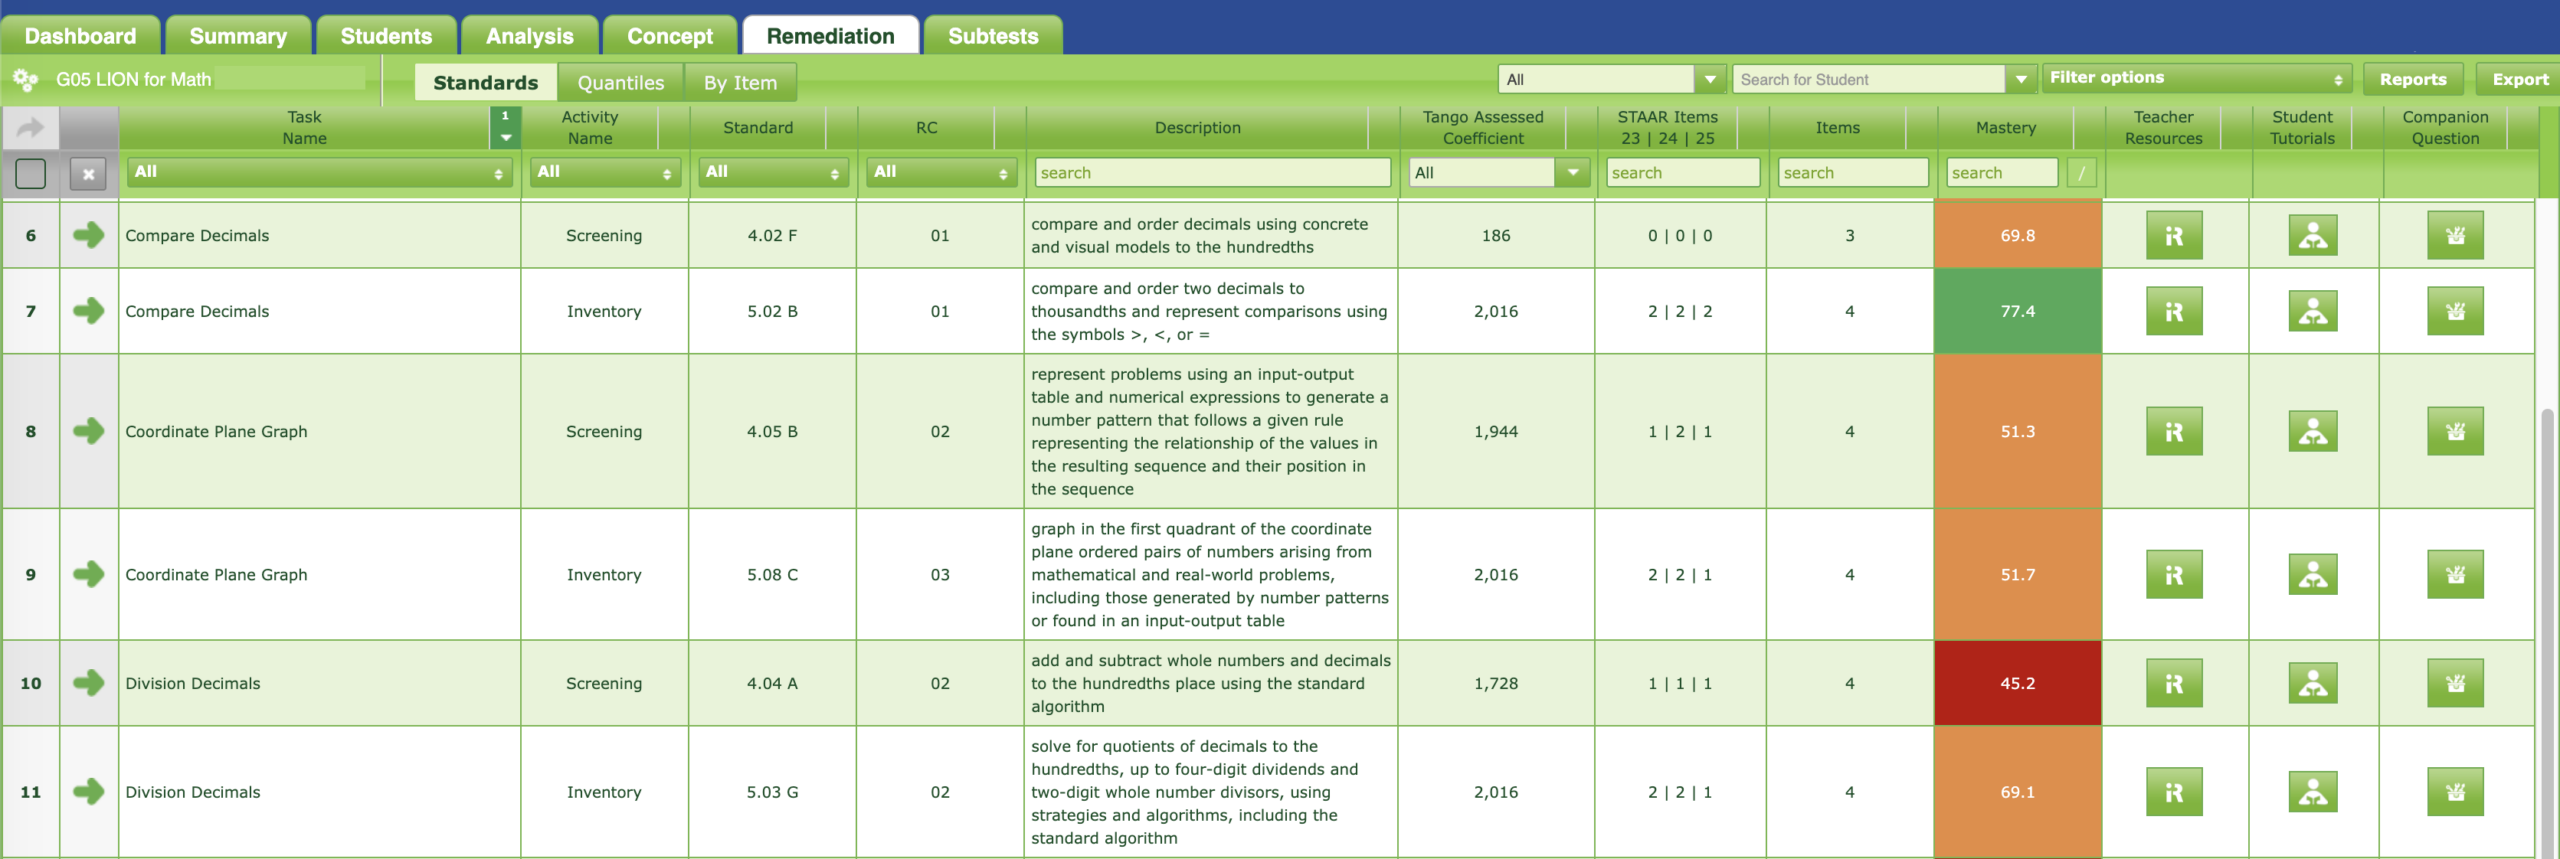Open the Filter options dropdown
The image size is (2560, 859).
[2197, 79]
